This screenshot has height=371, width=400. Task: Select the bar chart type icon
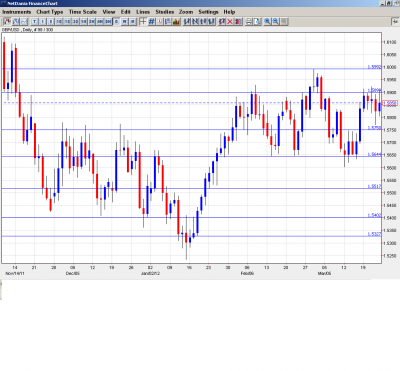pos(16,22)
